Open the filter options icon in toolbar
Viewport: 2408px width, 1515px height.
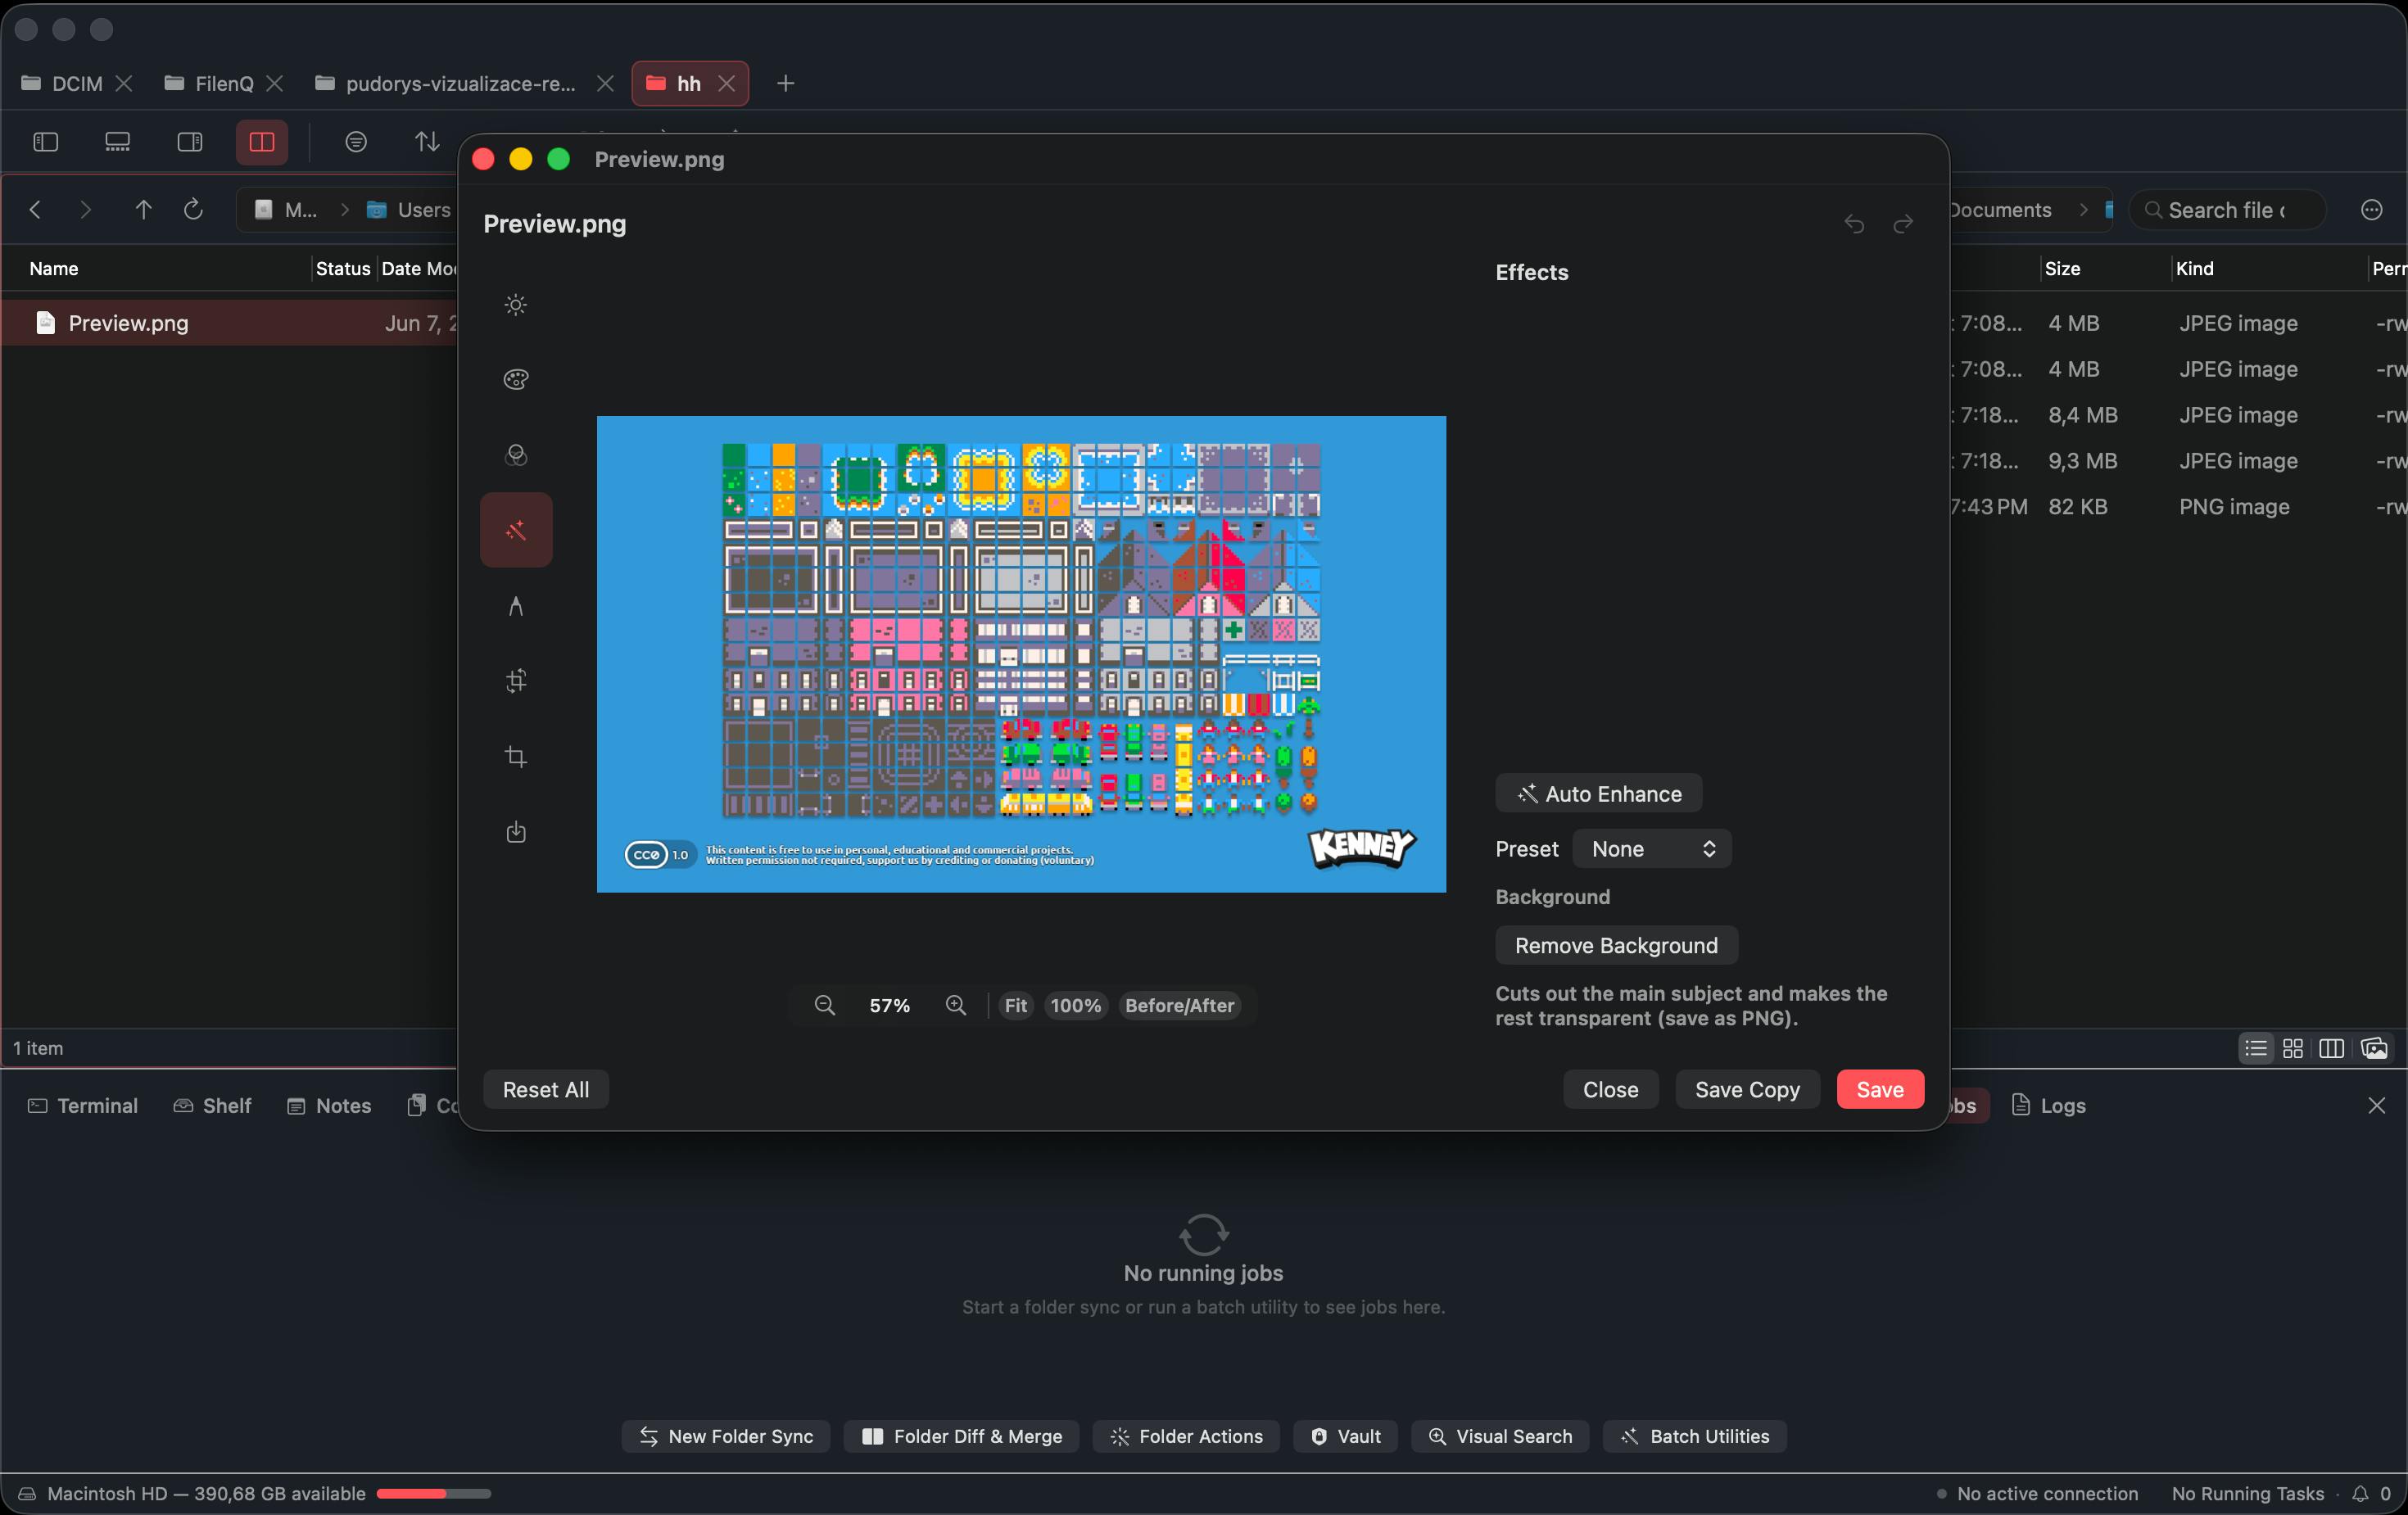click(x=356, y=142)
